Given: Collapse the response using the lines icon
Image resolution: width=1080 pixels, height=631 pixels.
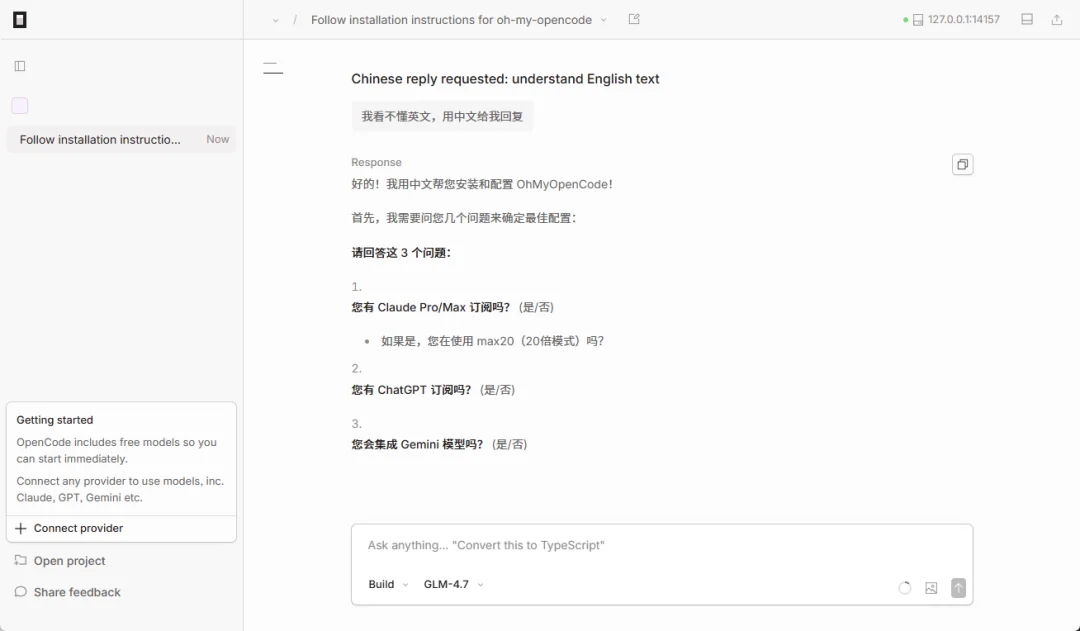Looking at the screenshot, I should [272, 67].
